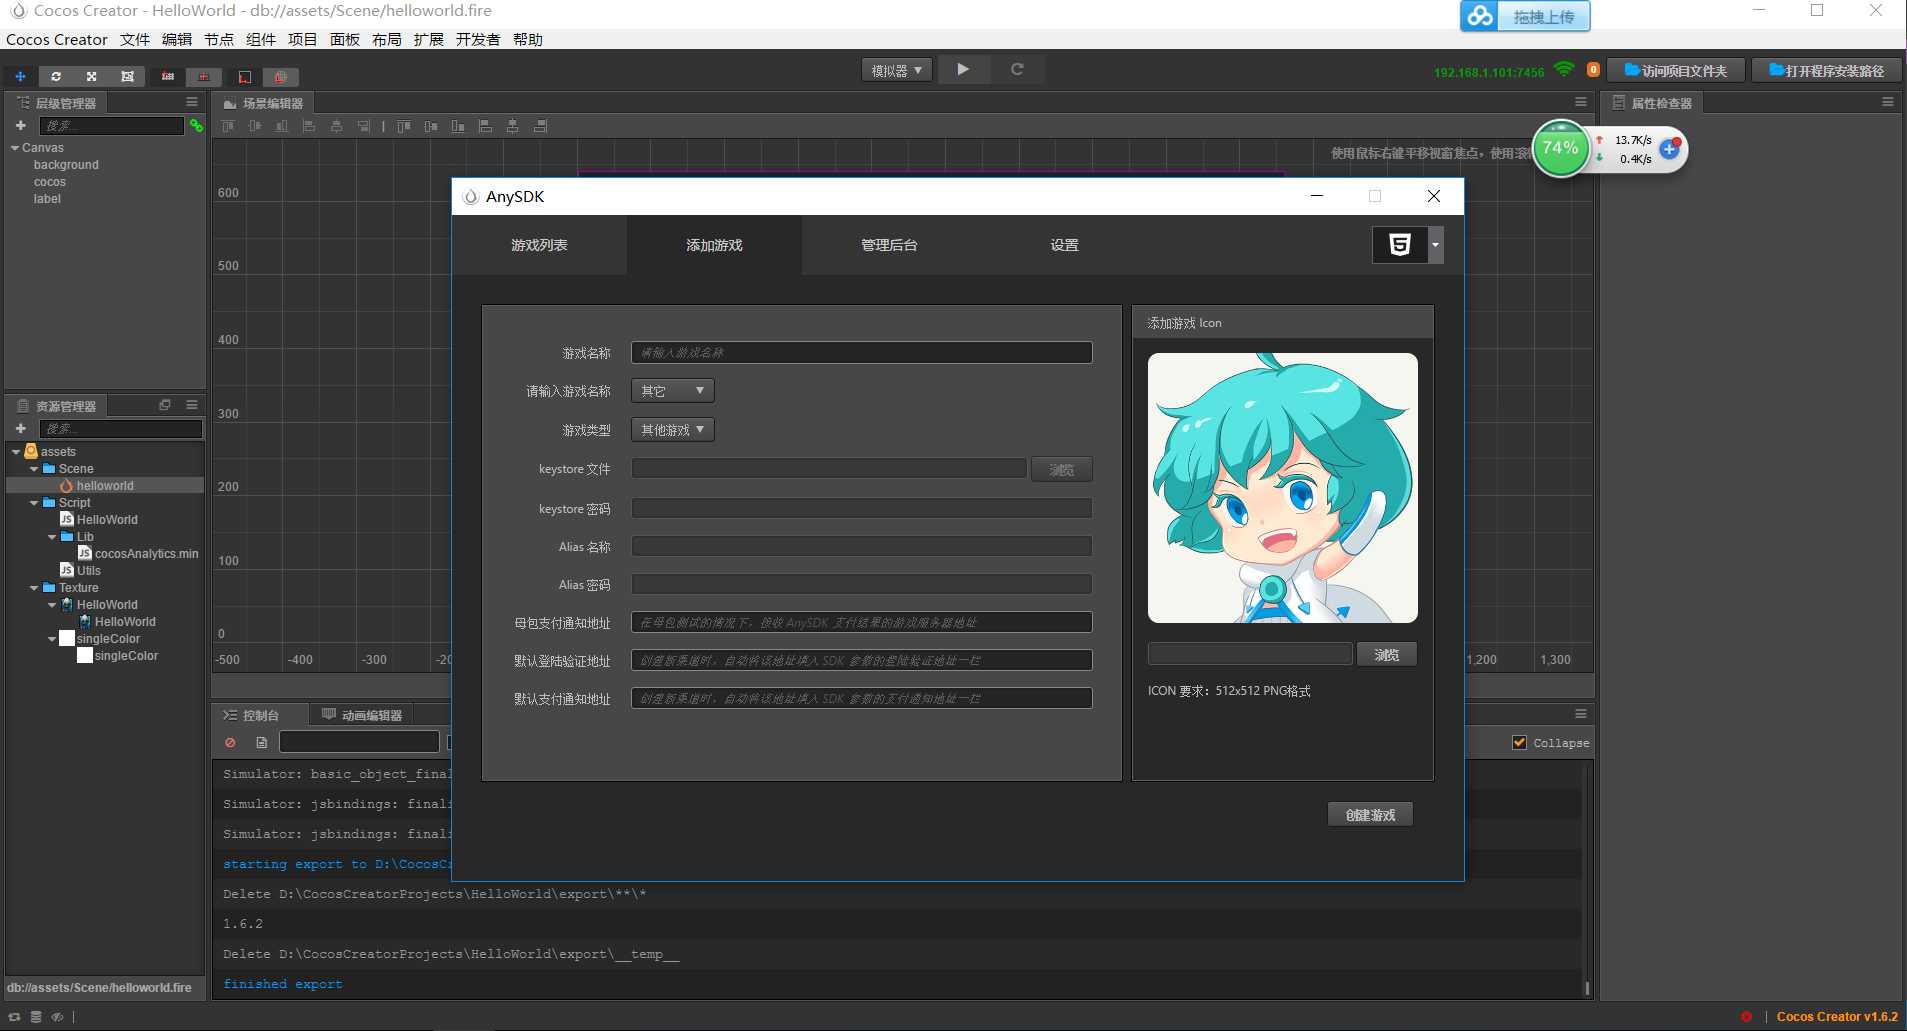Click the align horizontal center icon

click(336, 126)
